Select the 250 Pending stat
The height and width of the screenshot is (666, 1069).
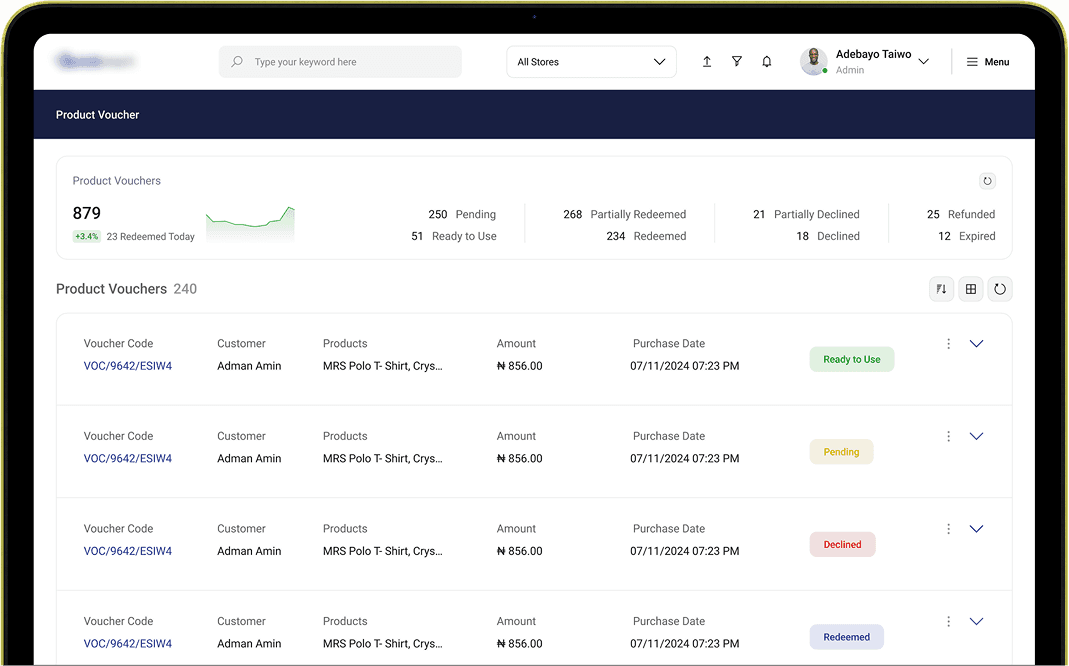(462, 214)
